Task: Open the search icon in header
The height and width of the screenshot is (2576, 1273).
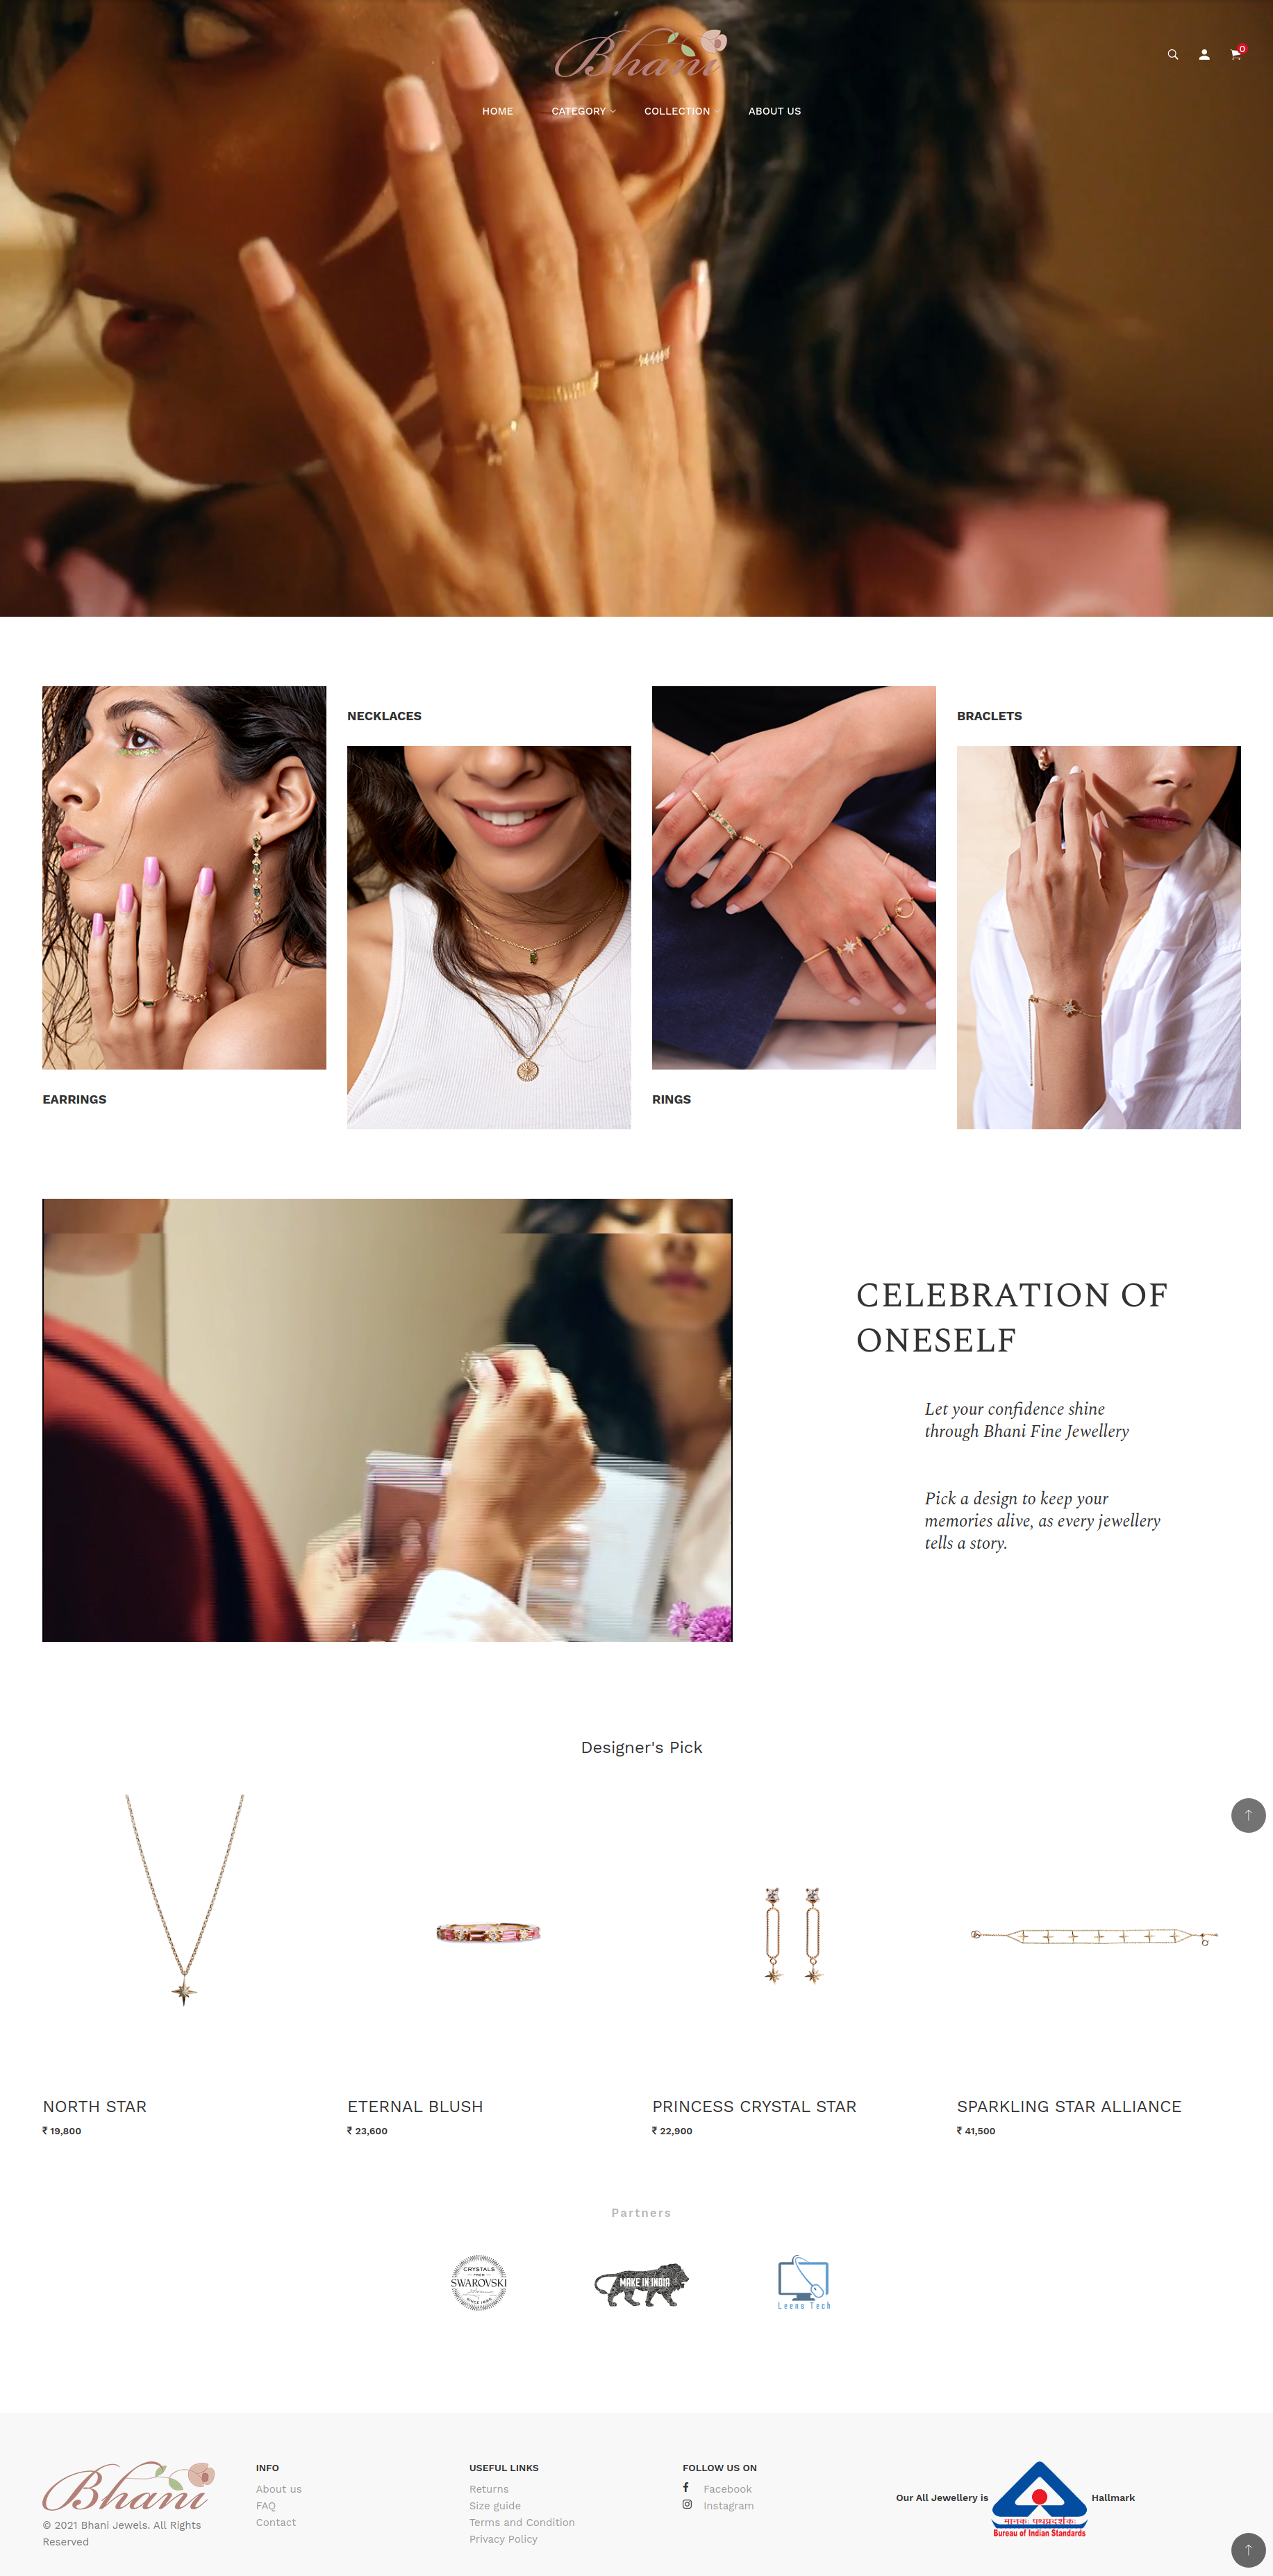Action: pyautogui.click(x=1172, y=55)
